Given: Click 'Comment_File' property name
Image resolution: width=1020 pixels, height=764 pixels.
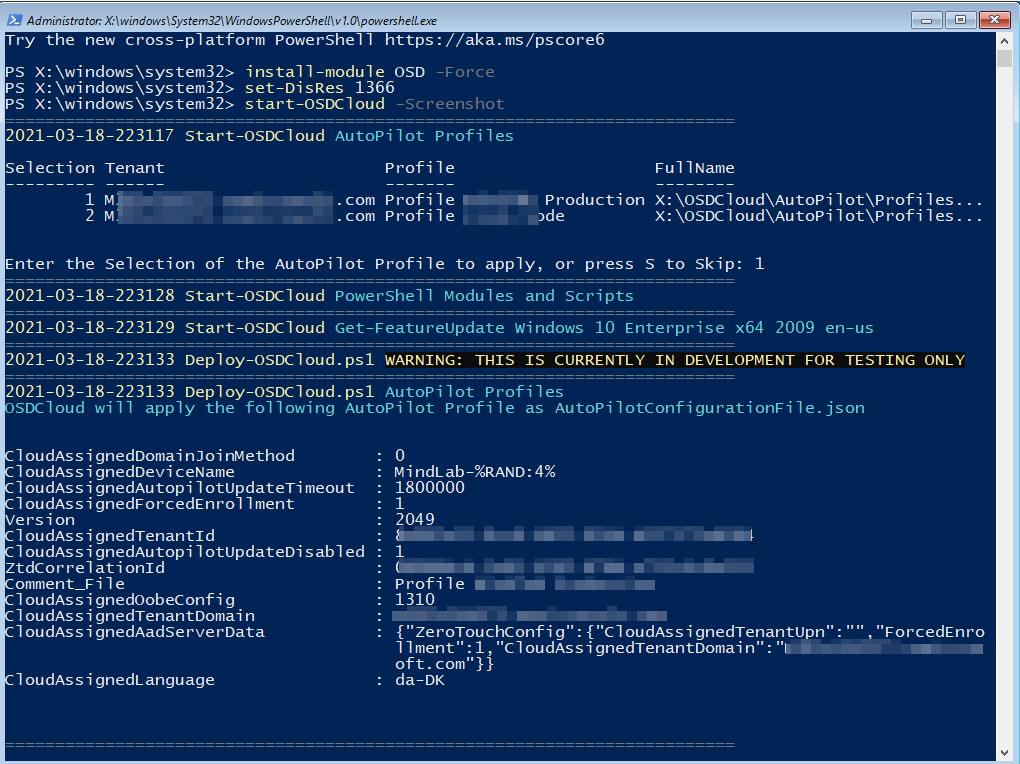Looking at the screenshot, I should tap(64, 584).
